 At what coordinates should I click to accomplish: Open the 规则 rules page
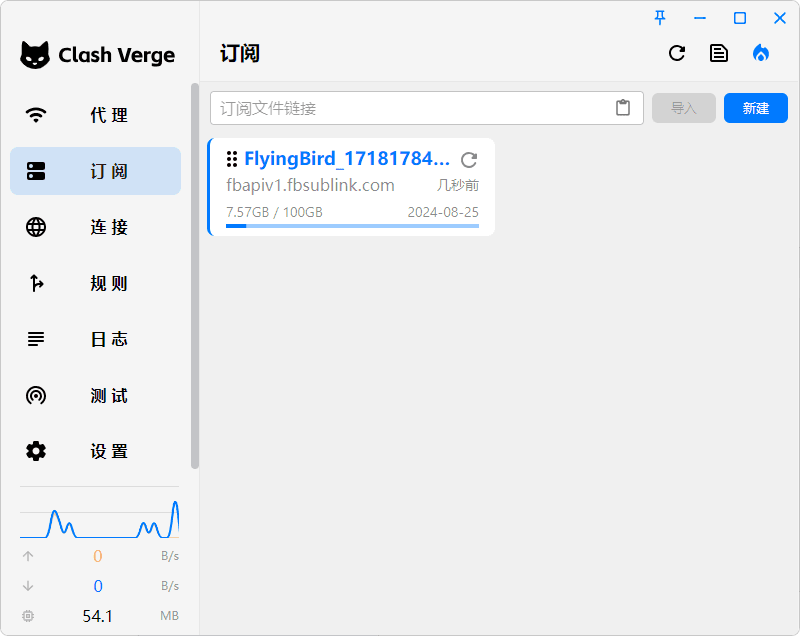(x=95, y=283)
